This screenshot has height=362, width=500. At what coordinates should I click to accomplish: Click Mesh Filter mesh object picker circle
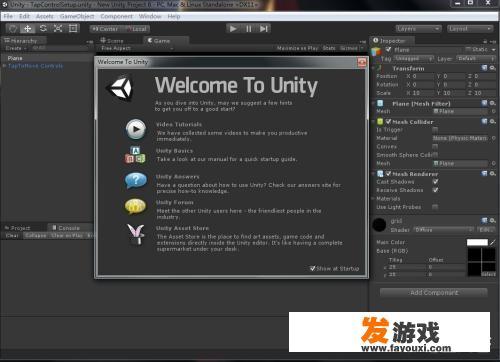coord(494,111)
